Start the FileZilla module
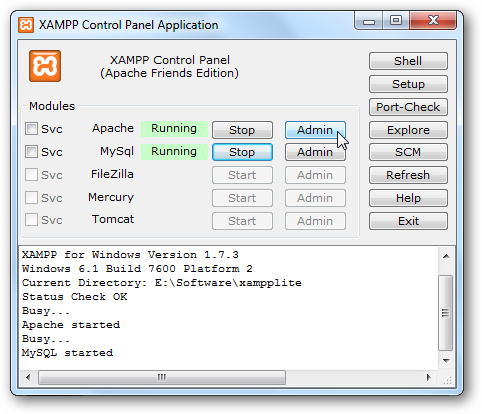 coord(242,175)
